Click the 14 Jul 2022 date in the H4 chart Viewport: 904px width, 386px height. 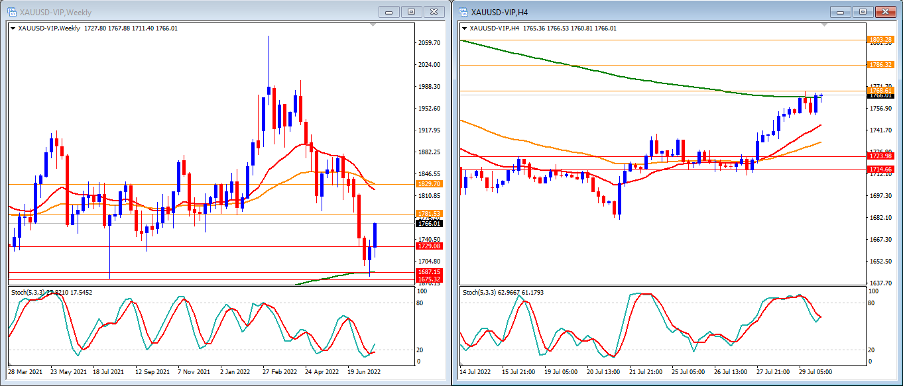(x=476, y=372)
